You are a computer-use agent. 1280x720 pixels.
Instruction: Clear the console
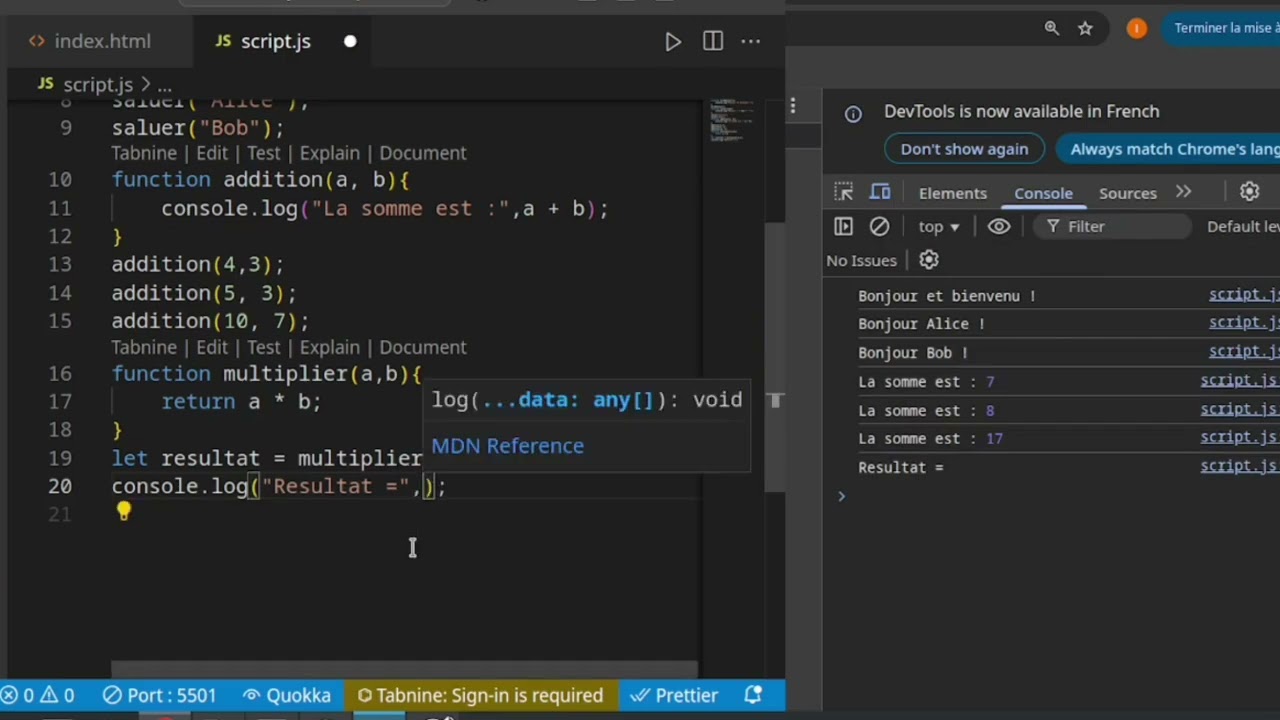879,227
